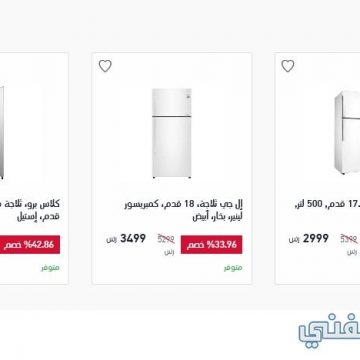This screenshot has height=360, width=360.
Task: Tap the heart icon on the 2999 fridge card
Action: [288, 66]
